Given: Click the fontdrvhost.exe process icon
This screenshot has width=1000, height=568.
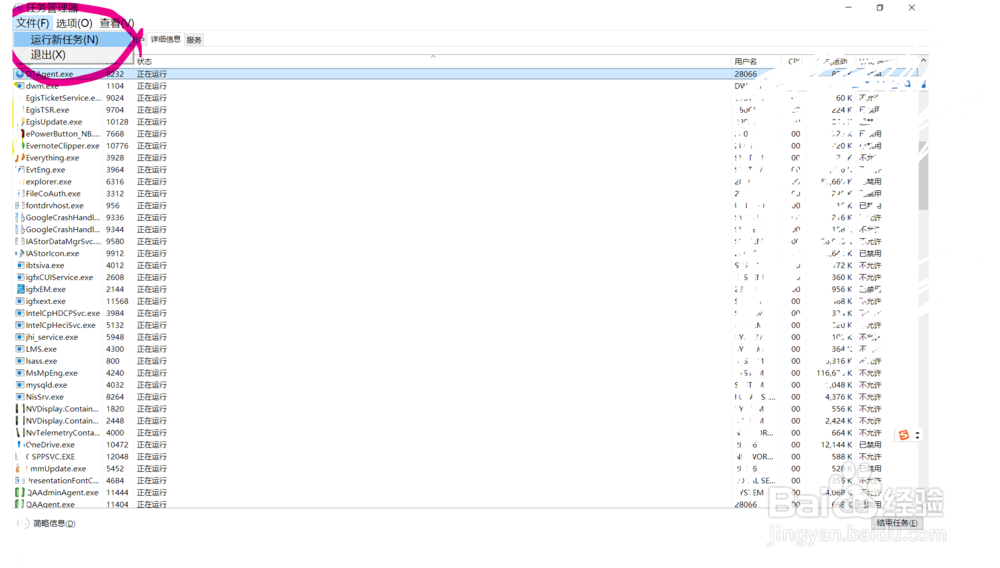Looking at the screenshot, I should pos(20,205).
